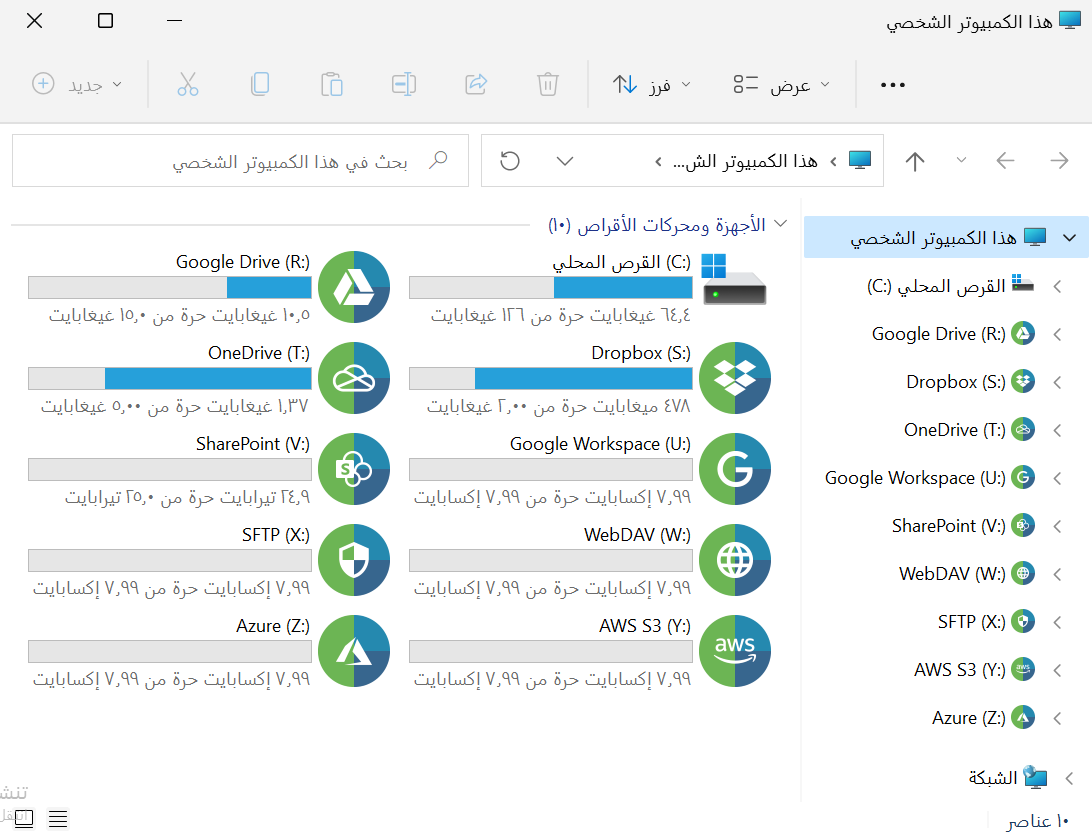Select the Azure (Z:) large drive icon

(354, 651)
